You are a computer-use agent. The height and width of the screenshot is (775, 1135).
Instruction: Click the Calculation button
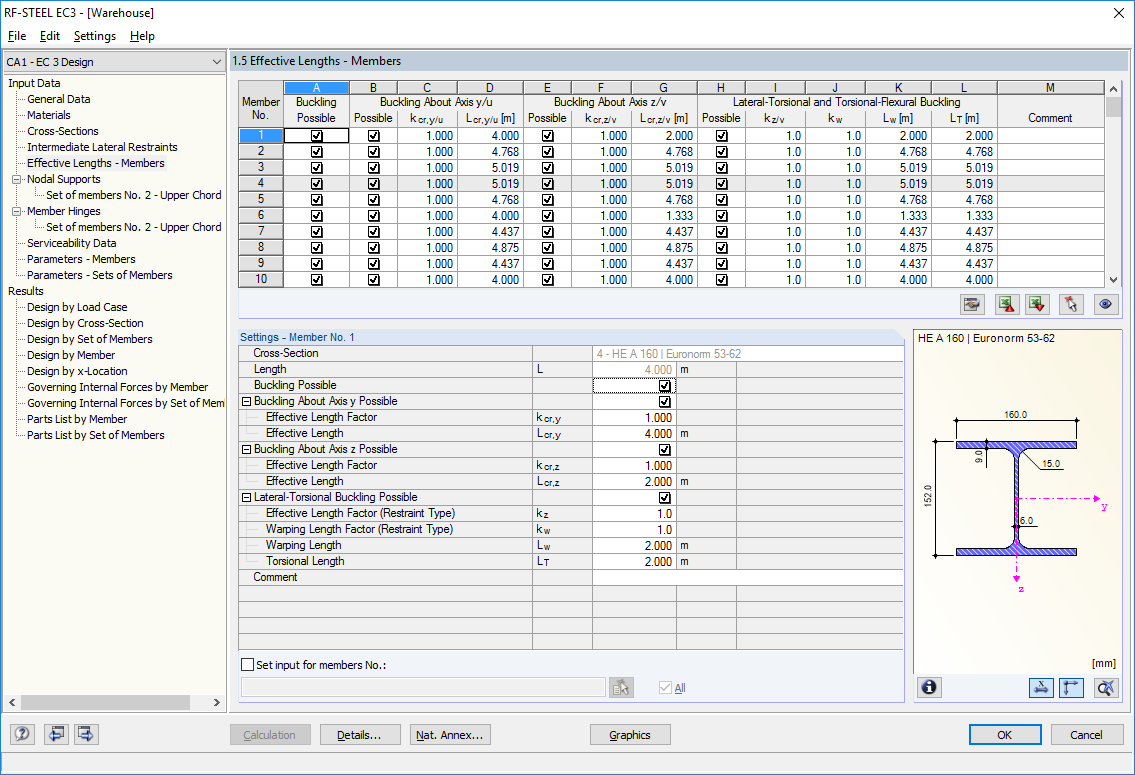click(270, 734)
